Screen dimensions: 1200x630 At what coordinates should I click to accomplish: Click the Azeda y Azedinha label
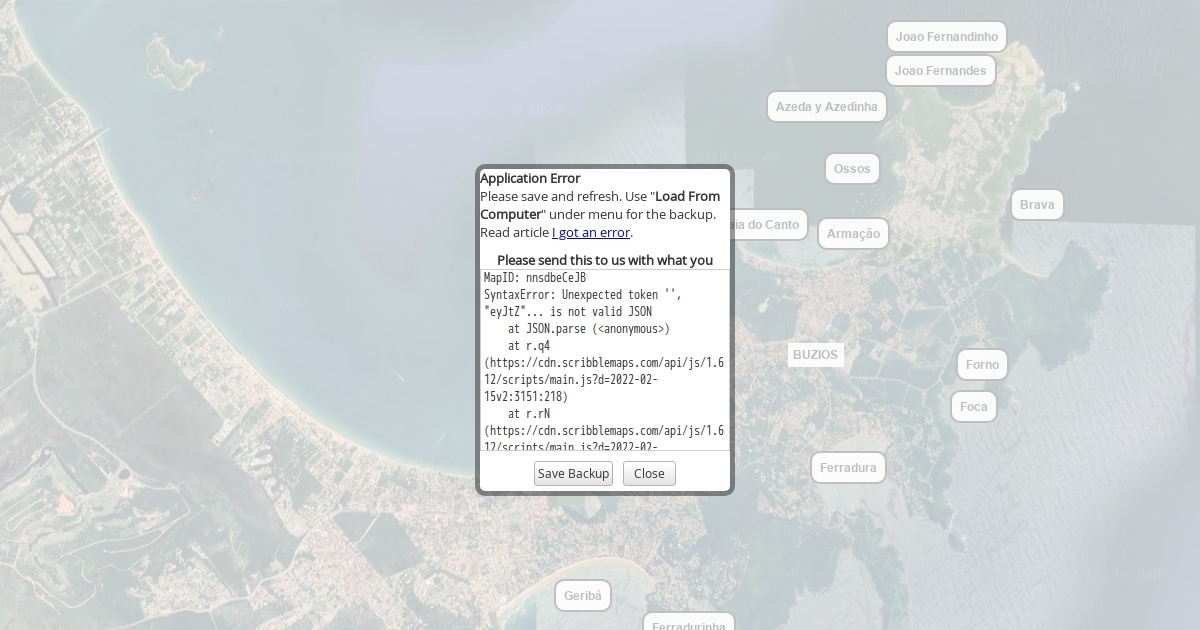pyautogui.click(x=826, y=107)
